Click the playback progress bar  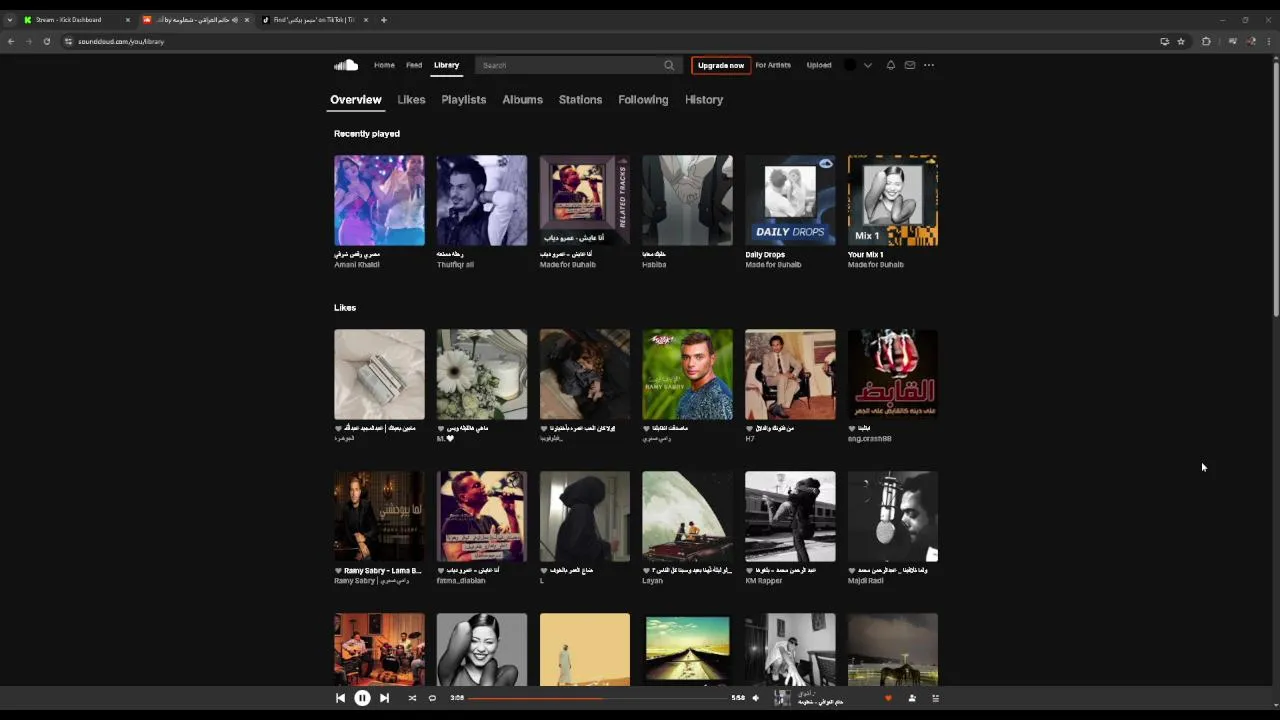pyautogui.click(x=597, y=698)
